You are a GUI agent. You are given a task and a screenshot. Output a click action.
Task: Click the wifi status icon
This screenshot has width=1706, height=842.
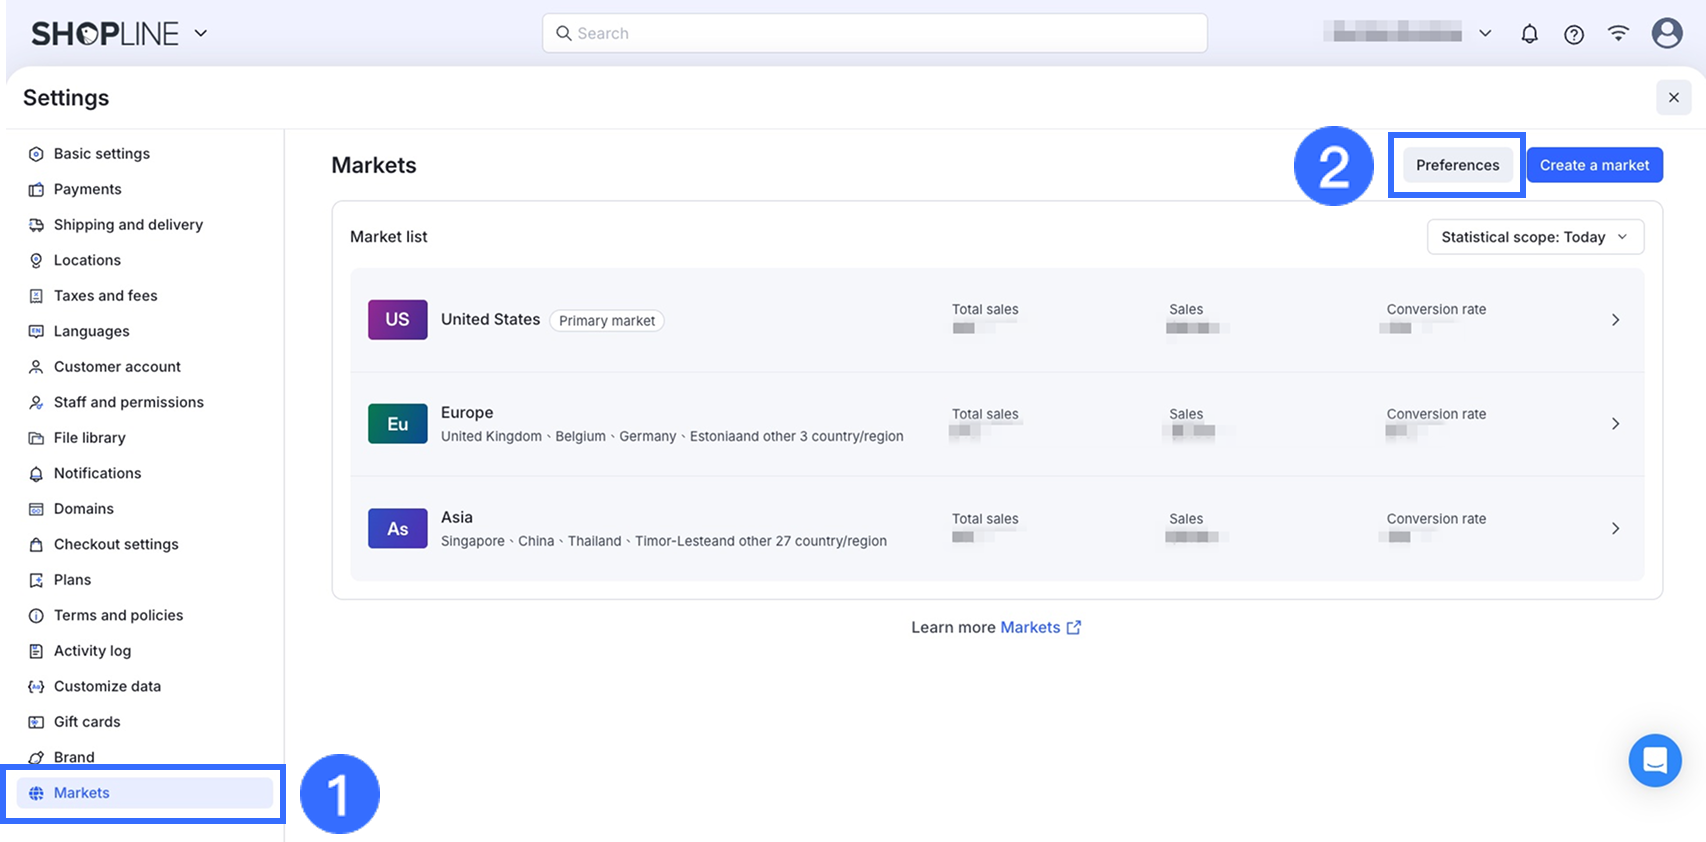tap(1618, 34)
